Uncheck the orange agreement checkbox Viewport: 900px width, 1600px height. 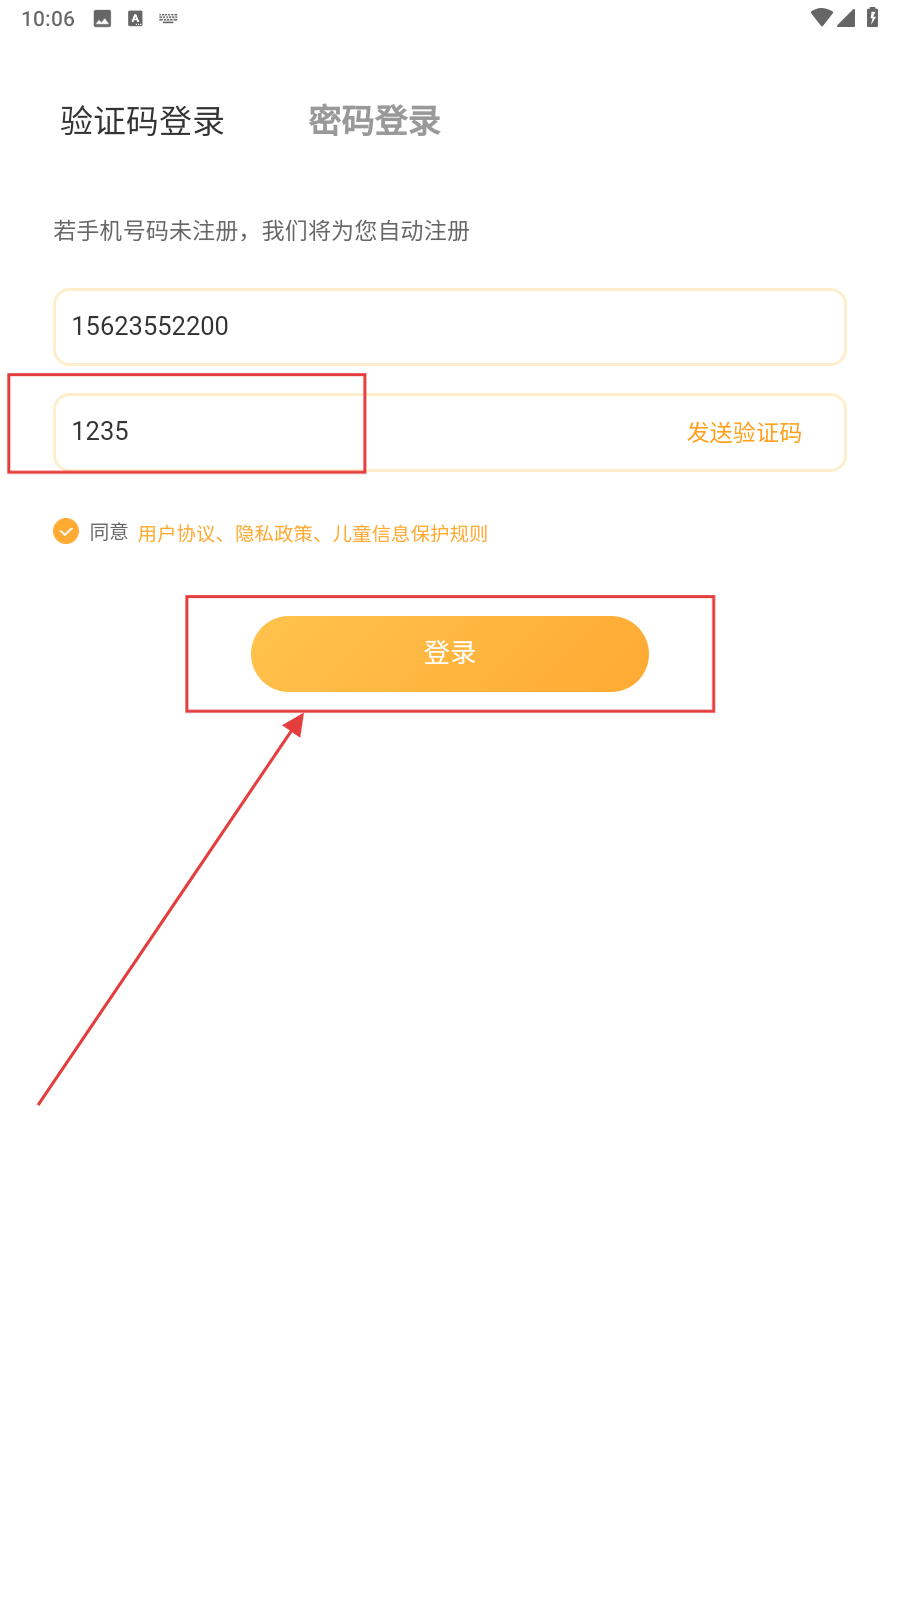(66, 531)
